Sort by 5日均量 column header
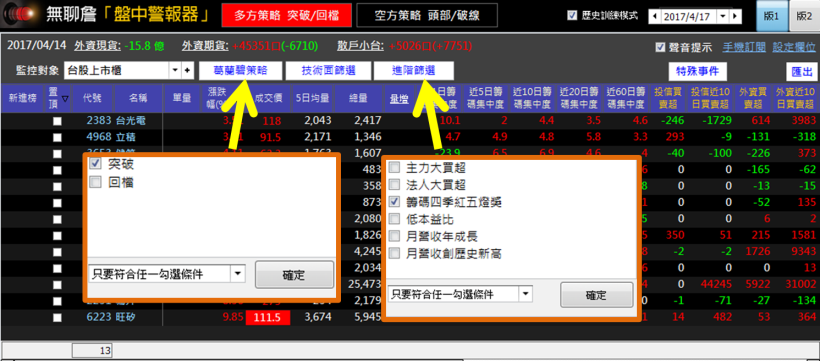Screen dimensions: 820x361 [x=312, y=98]
